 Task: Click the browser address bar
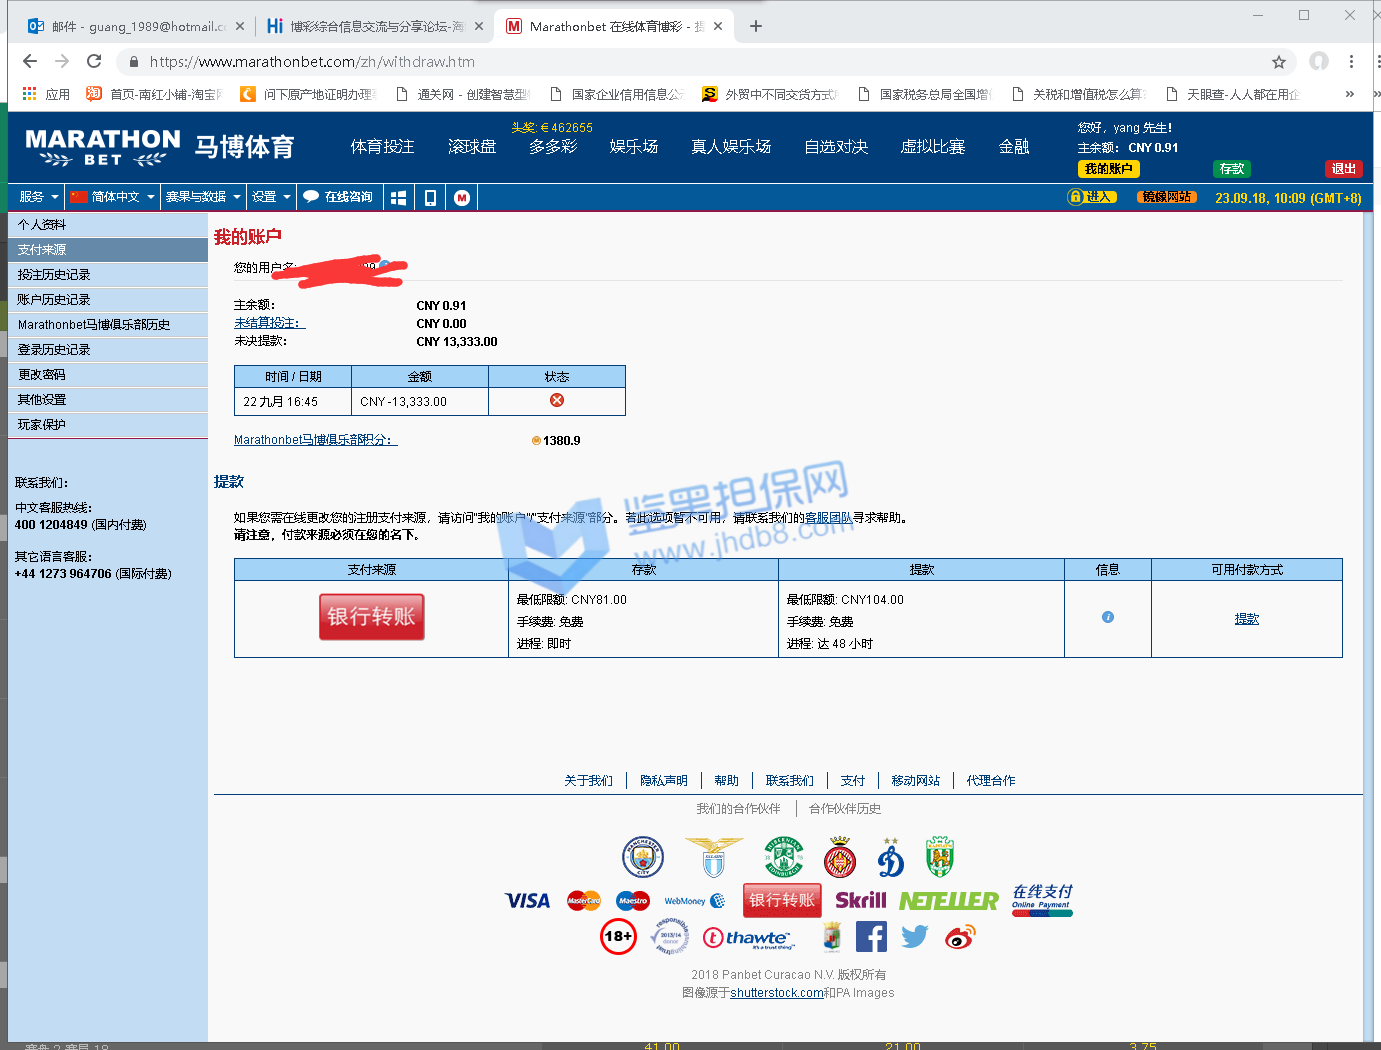click(700, 62)
